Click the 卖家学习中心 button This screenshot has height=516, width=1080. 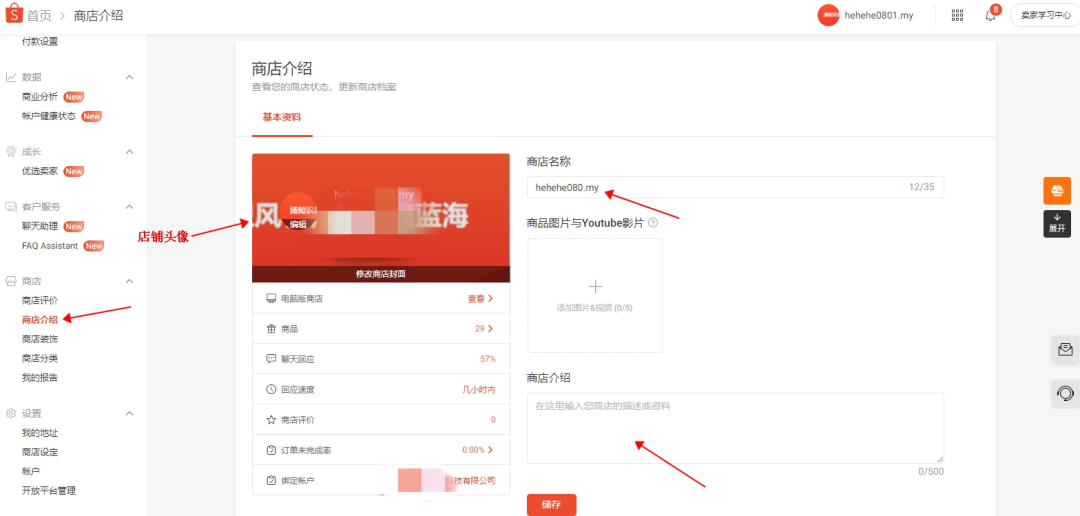point(1045,14)
